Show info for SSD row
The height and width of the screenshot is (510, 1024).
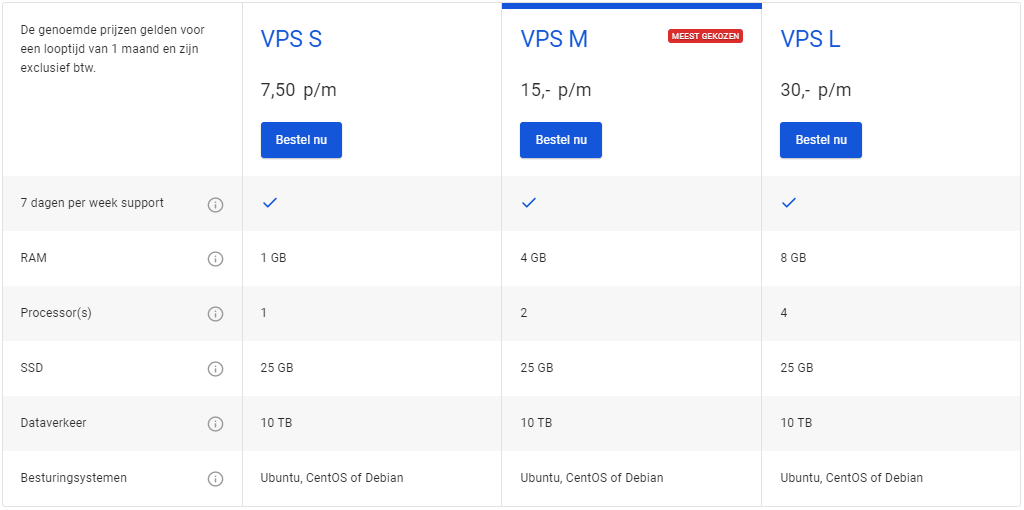(x=215, y=369)
